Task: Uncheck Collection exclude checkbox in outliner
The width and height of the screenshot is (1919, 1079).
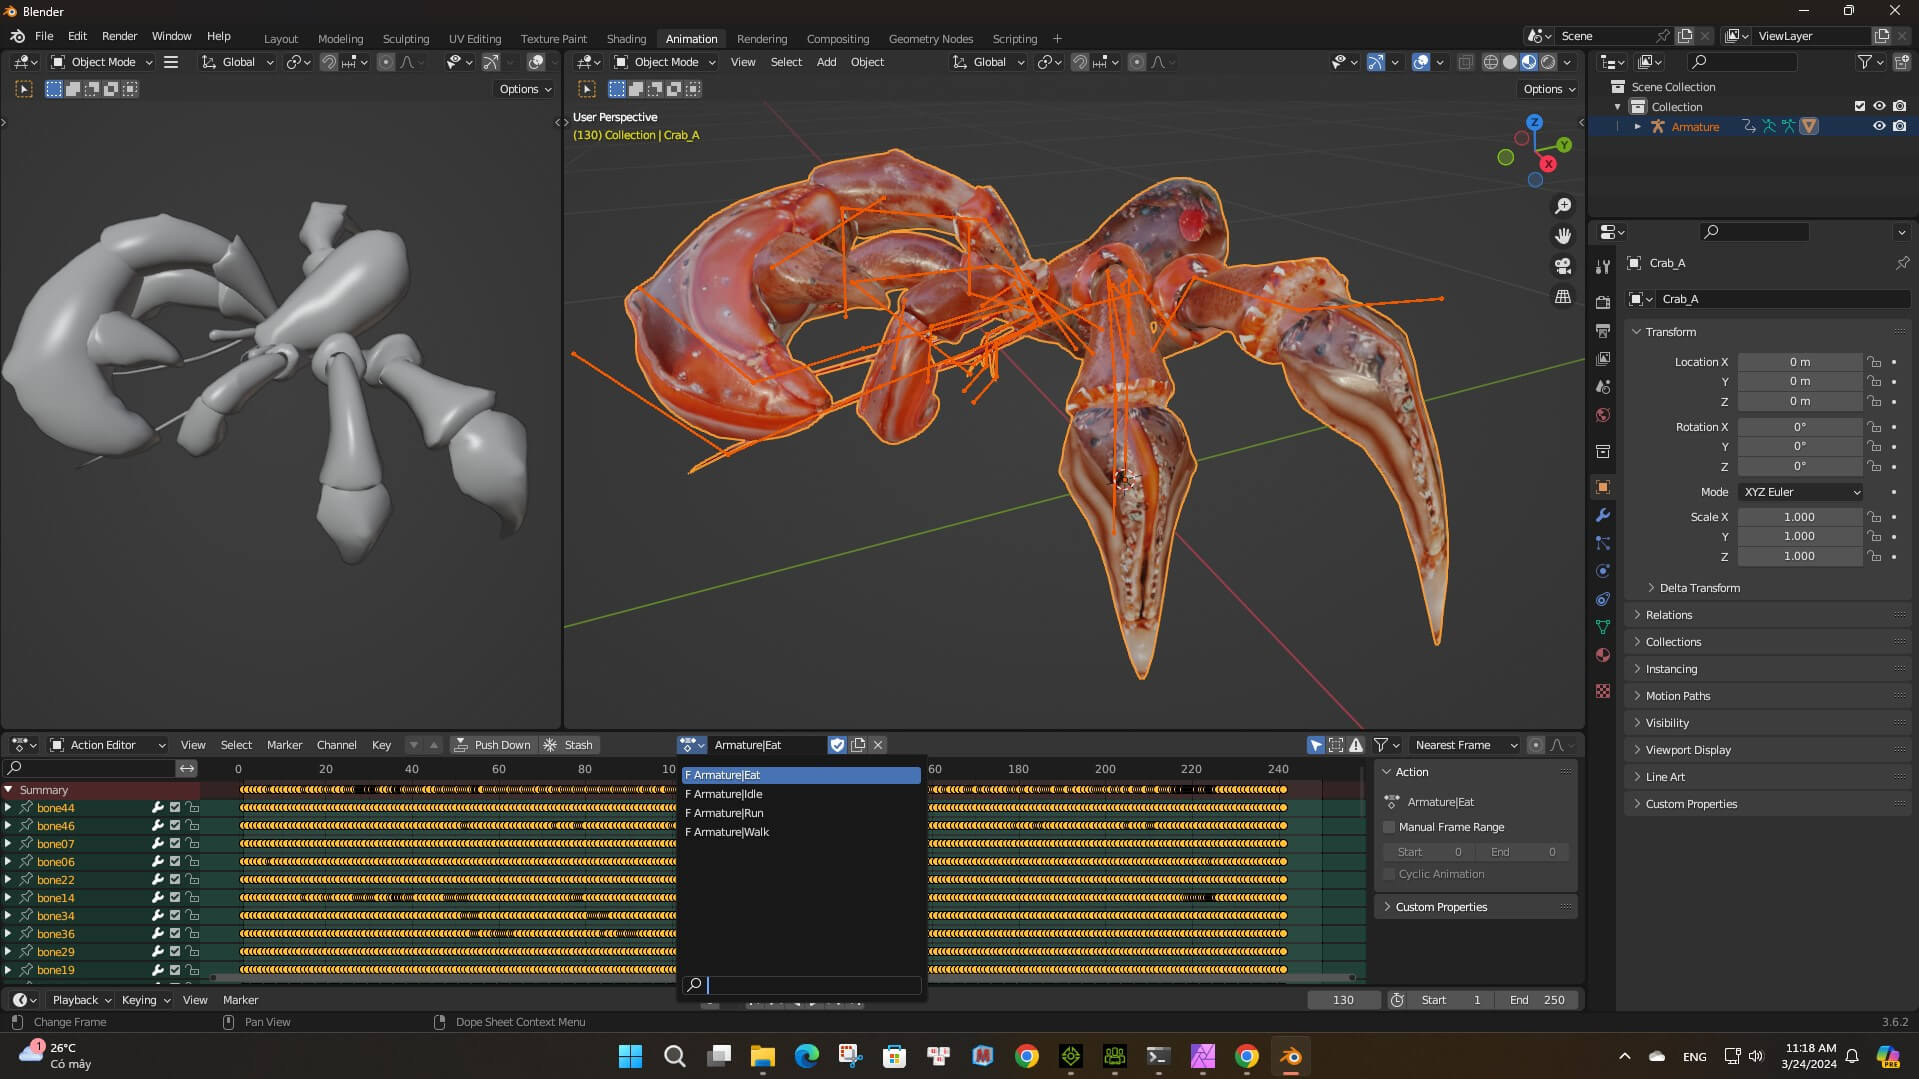Action: pos(1860,107)
